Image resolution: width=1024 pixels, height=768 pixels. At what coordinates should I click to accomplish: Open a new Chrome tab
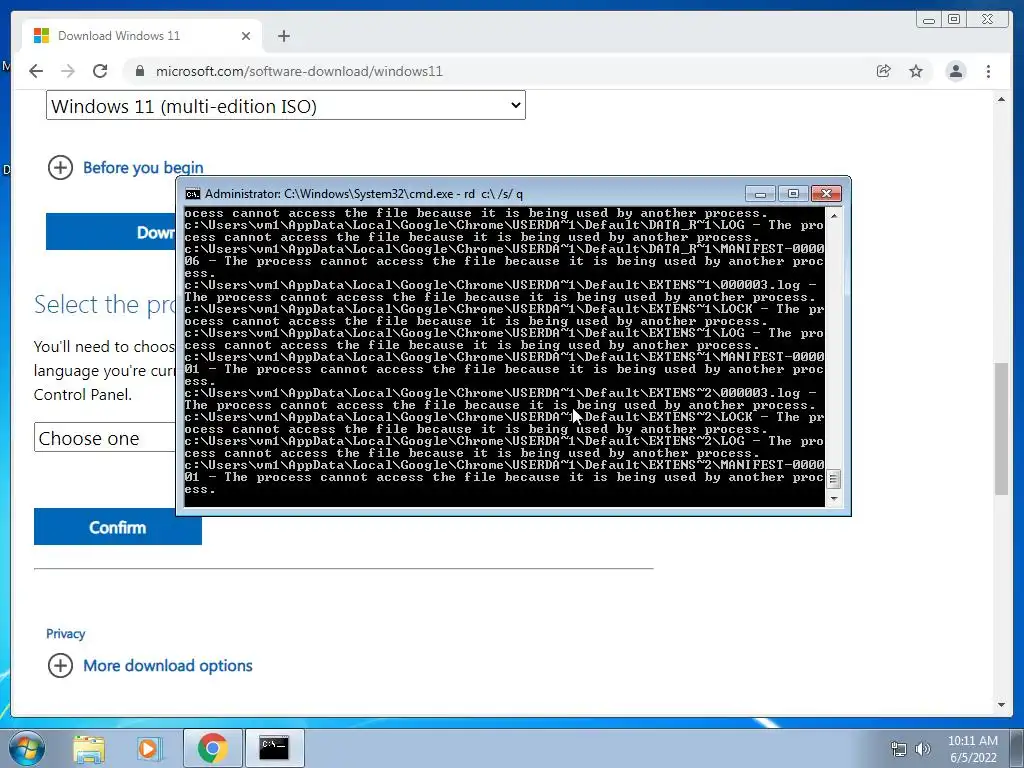[x=283, y=36]
